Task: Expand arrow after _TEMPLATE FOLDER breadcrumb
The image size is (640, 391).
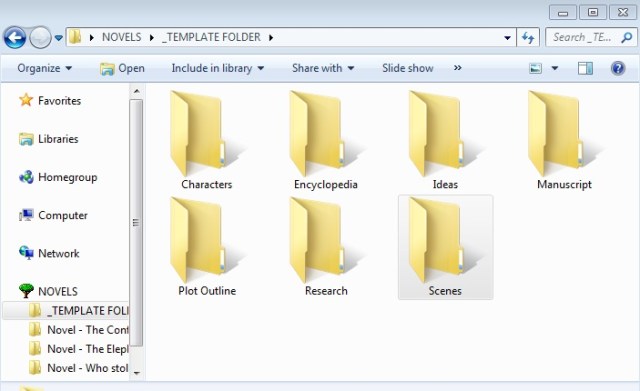Action: pos(271,38)
